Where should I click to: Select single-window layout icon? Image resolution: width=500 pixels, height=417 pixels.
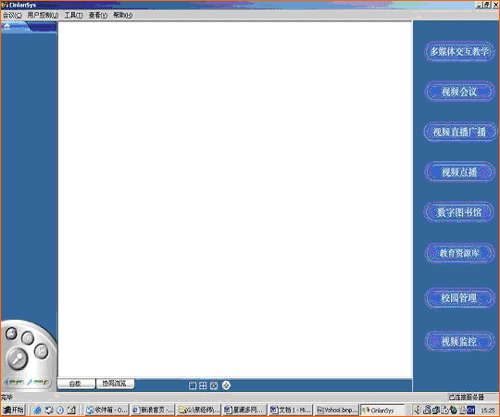(193, 386)
